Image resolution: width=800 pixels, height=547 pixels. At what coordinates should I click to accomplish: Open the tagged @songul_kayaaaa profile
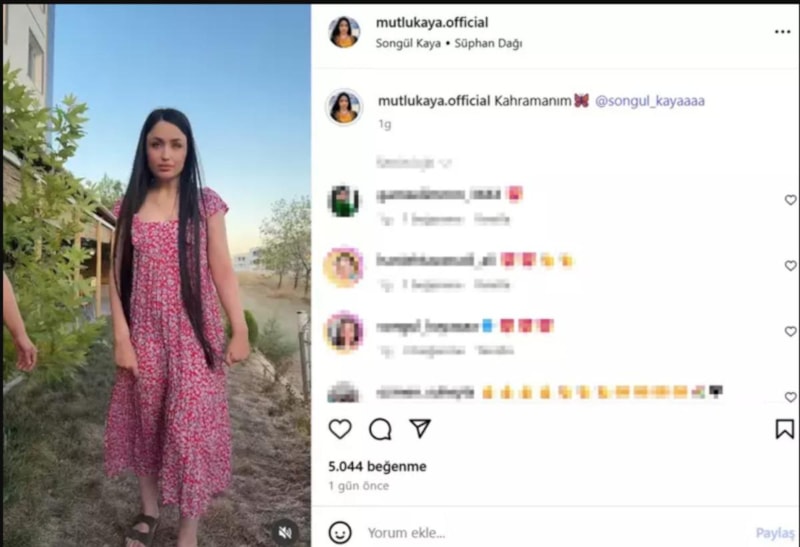coord(649,101)
